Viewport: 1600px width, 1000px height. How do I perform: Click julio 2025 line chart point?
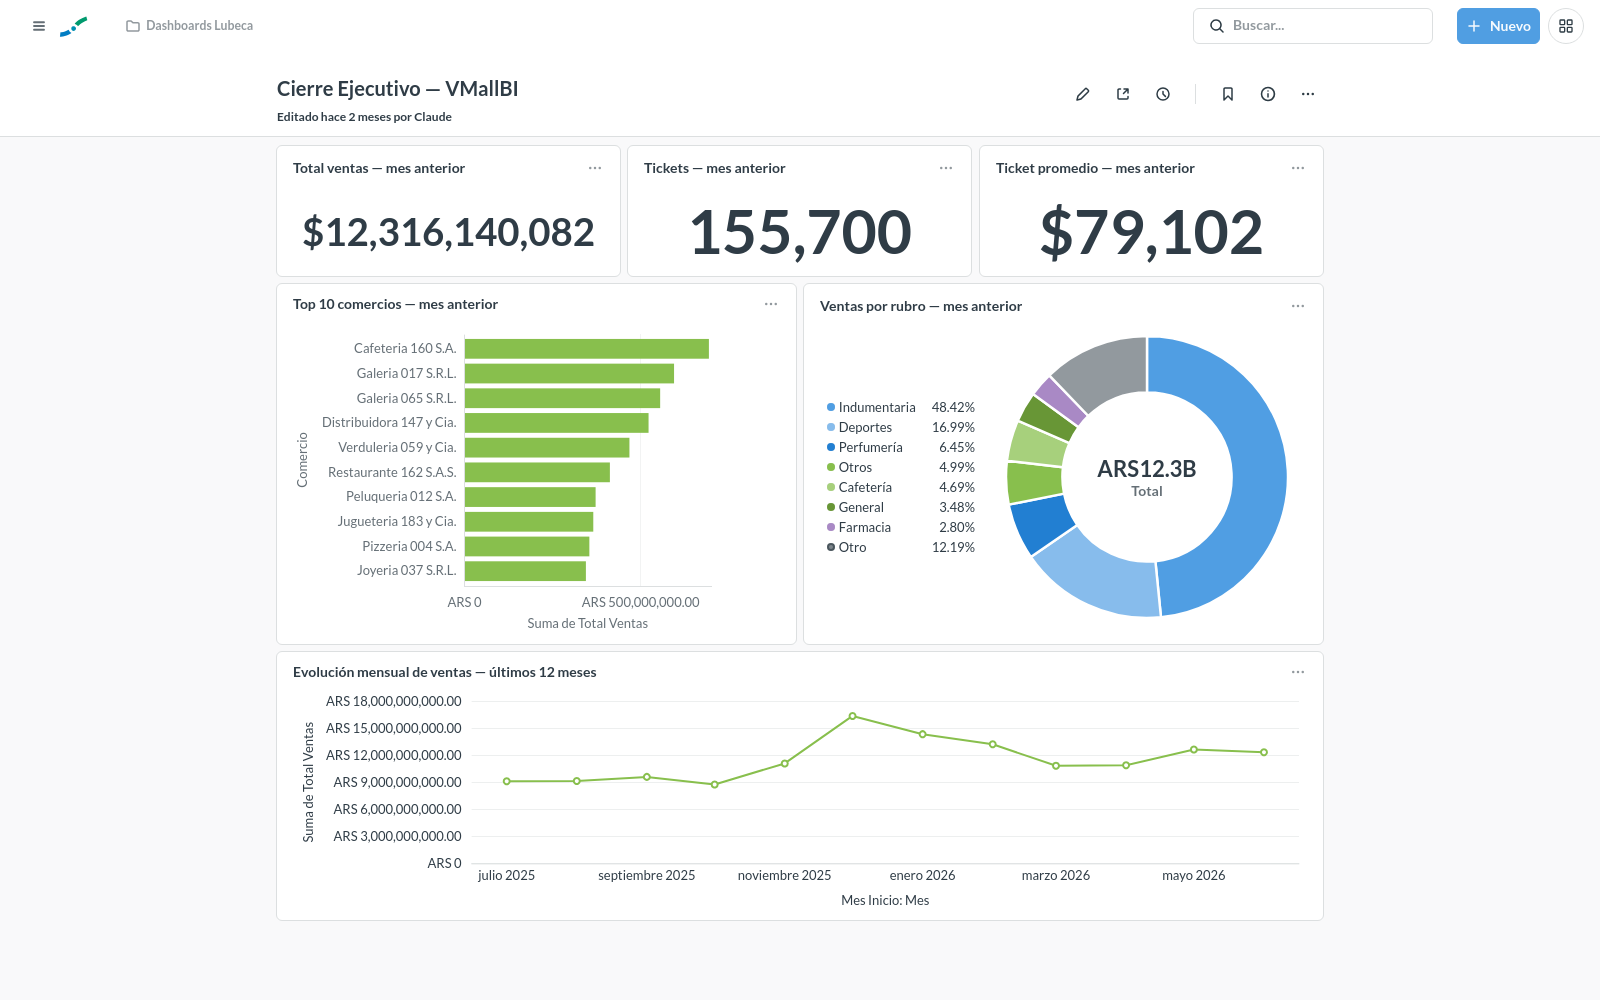coord(507,781)
